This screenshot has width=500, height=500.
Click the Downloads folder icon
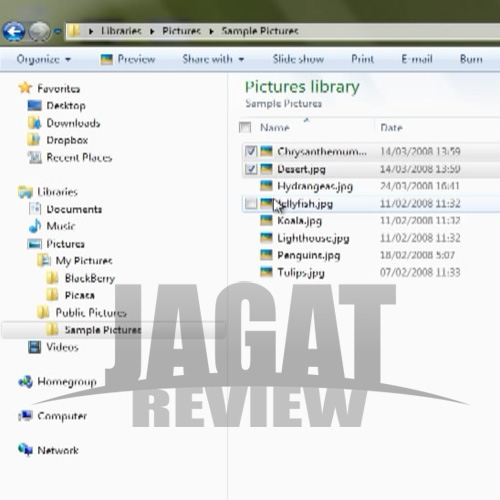pos(34,123)
